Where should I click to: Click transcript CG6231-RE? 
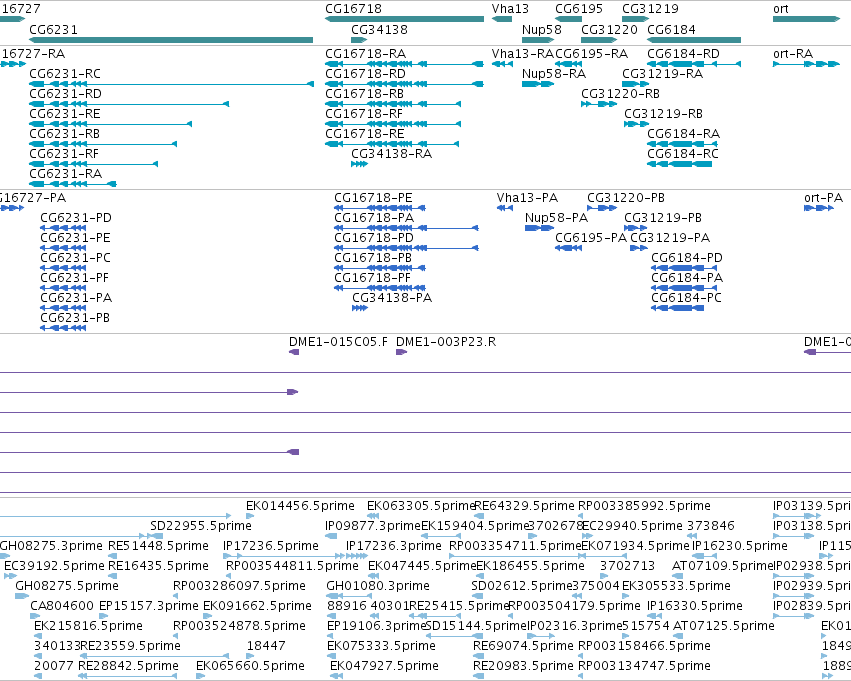coord(111,124)
